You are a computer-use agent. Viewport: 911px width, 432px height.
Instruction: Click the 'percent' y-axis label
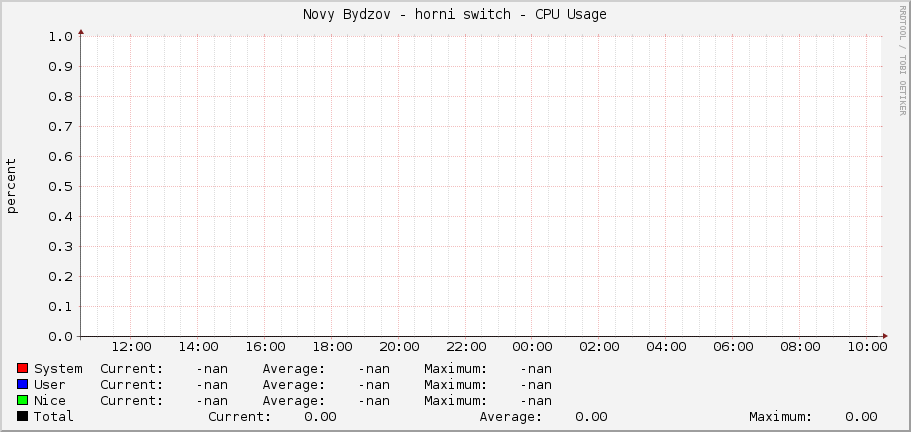point(12,186)
